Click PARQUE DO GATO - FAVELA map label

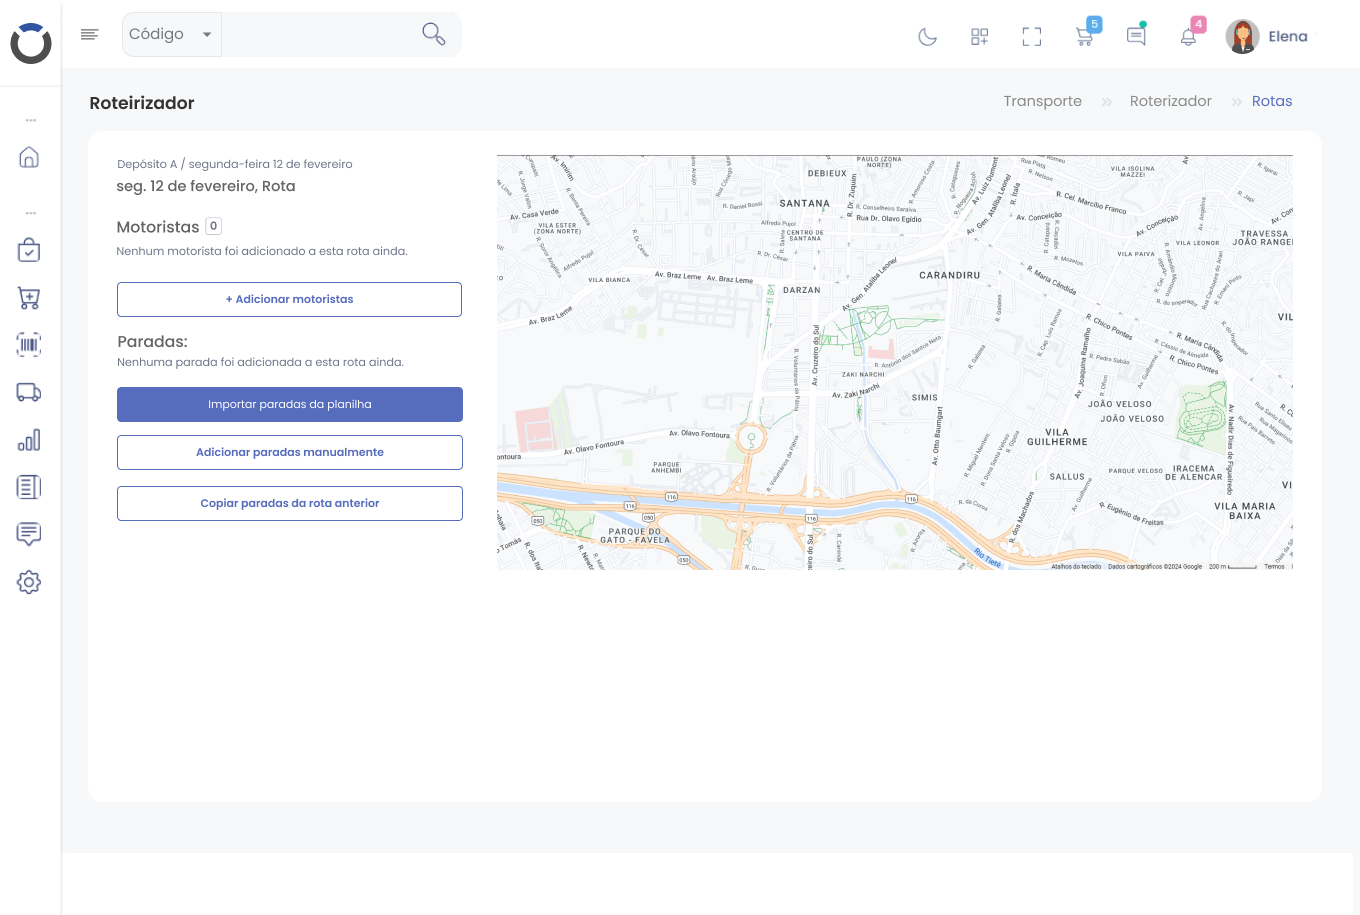[635, 536]
